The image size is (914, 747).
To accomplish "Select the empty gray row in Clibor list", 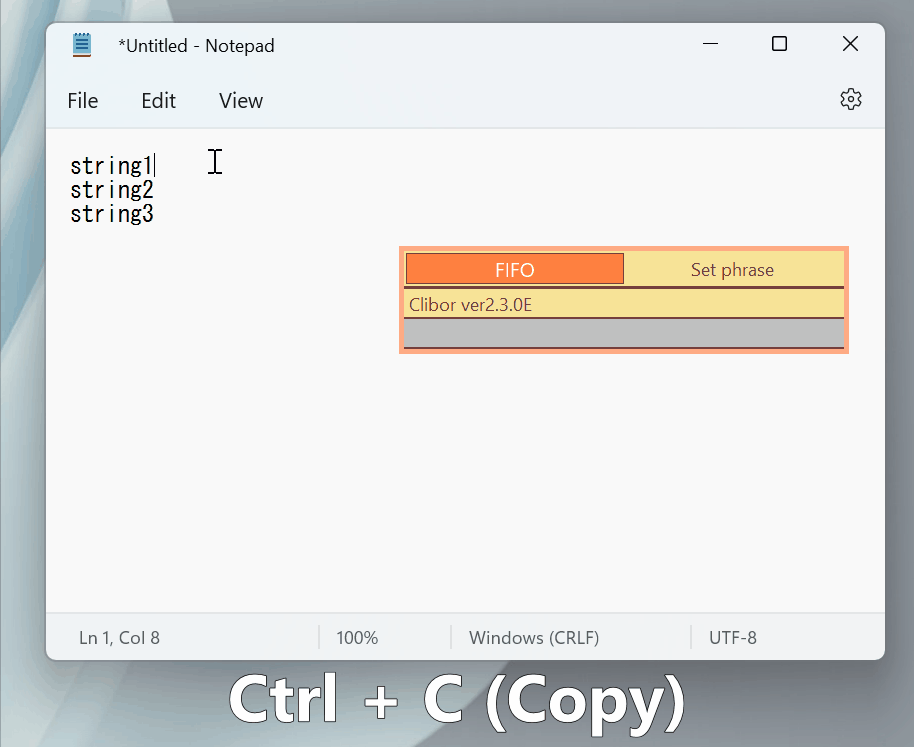I will (624, 333).
